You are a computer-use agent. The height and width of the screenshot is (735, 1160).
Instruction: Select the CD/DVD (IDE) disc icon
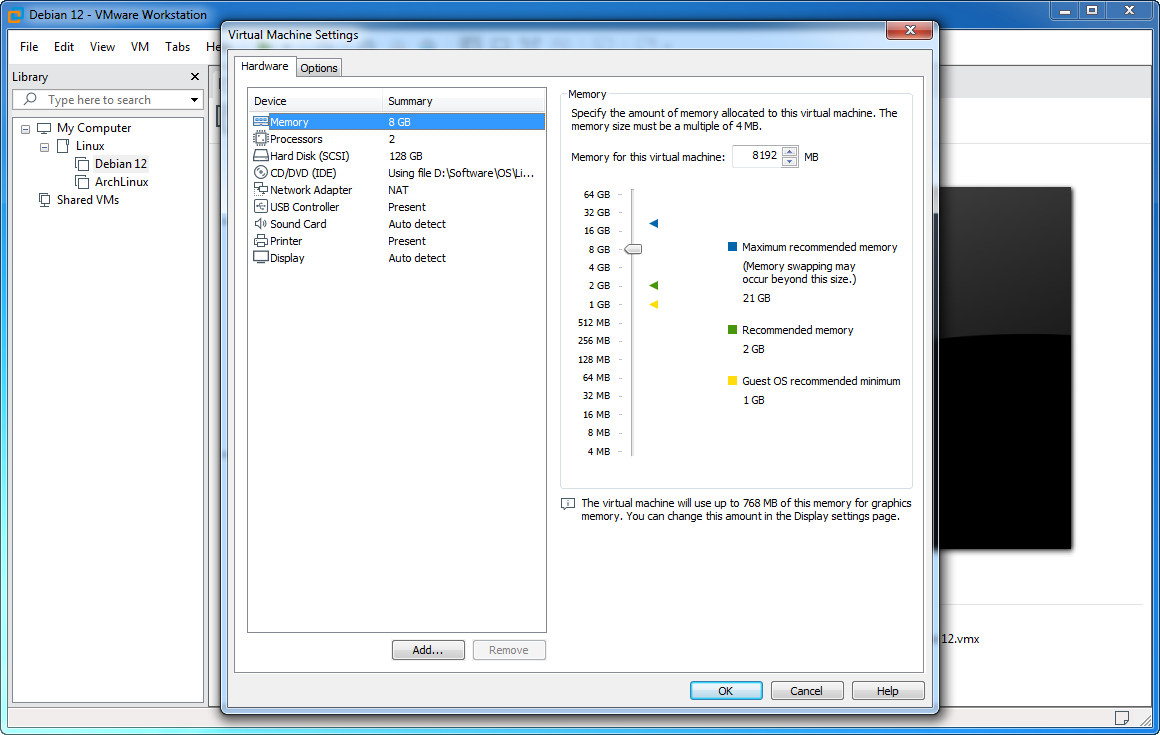click(260, 172)
